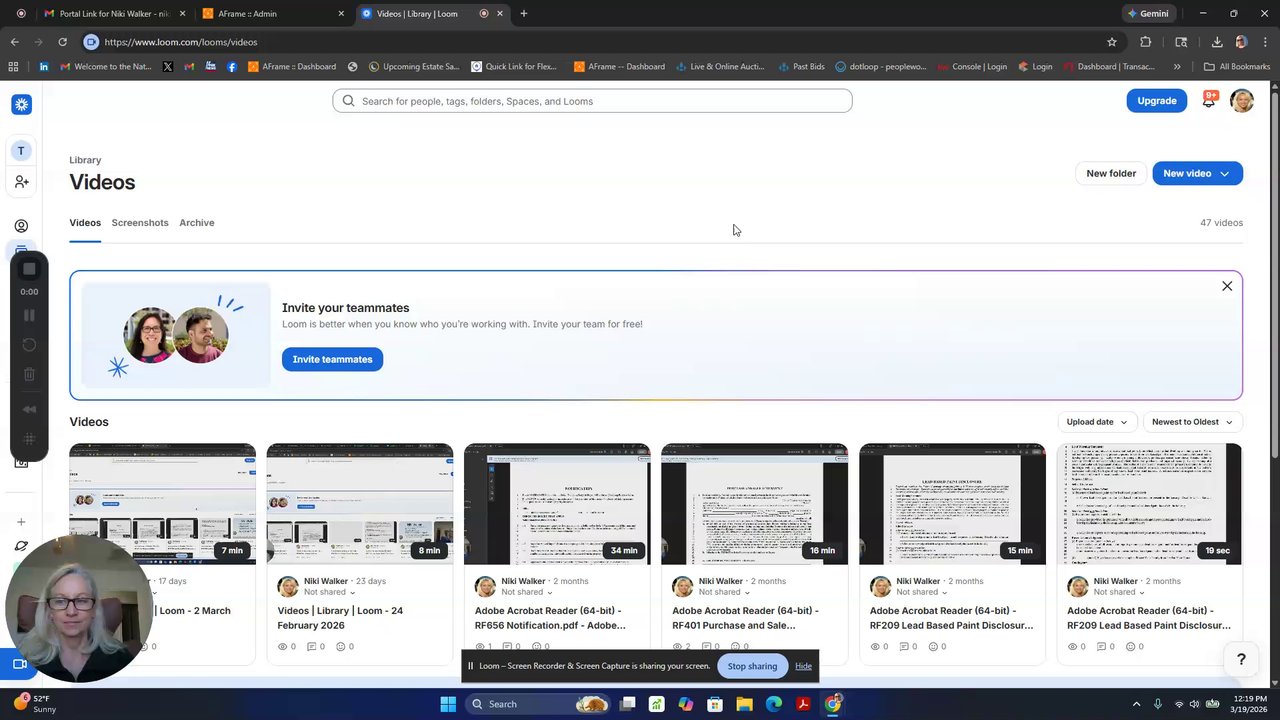Open Not shared dropdown on RF401 Purchase video

coord(726,592)
